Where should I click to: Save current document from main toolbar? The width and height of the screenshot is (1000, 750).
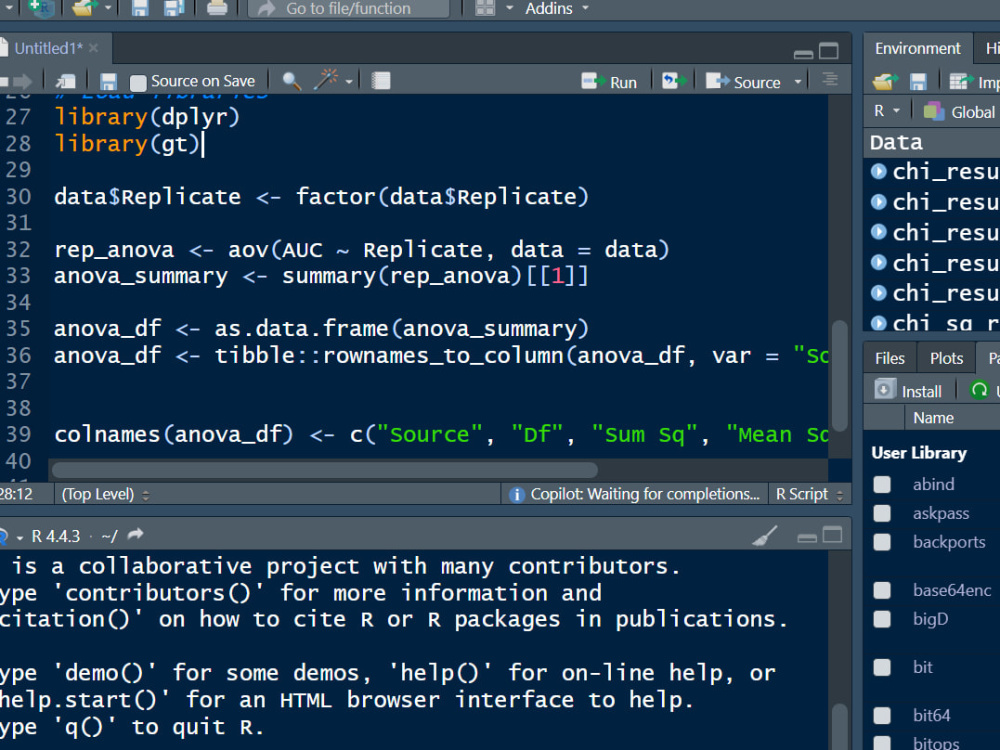coord(140,8)
